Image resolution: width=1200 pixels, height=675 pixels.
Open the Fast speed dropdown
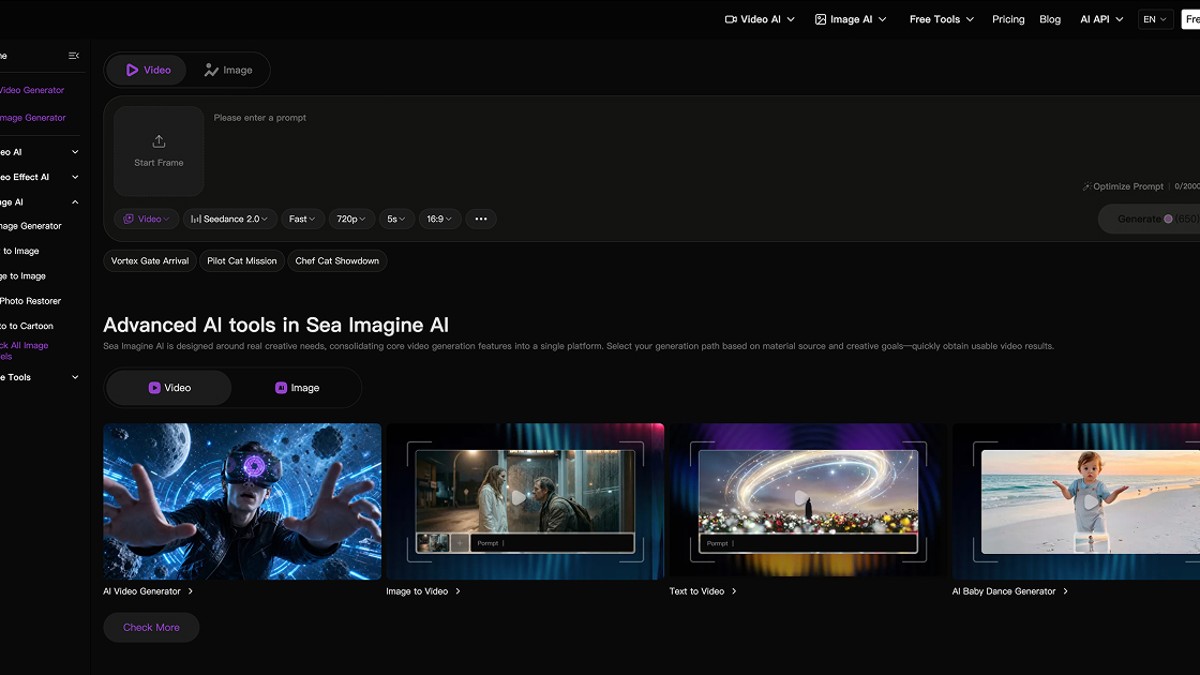click(302, 219)
